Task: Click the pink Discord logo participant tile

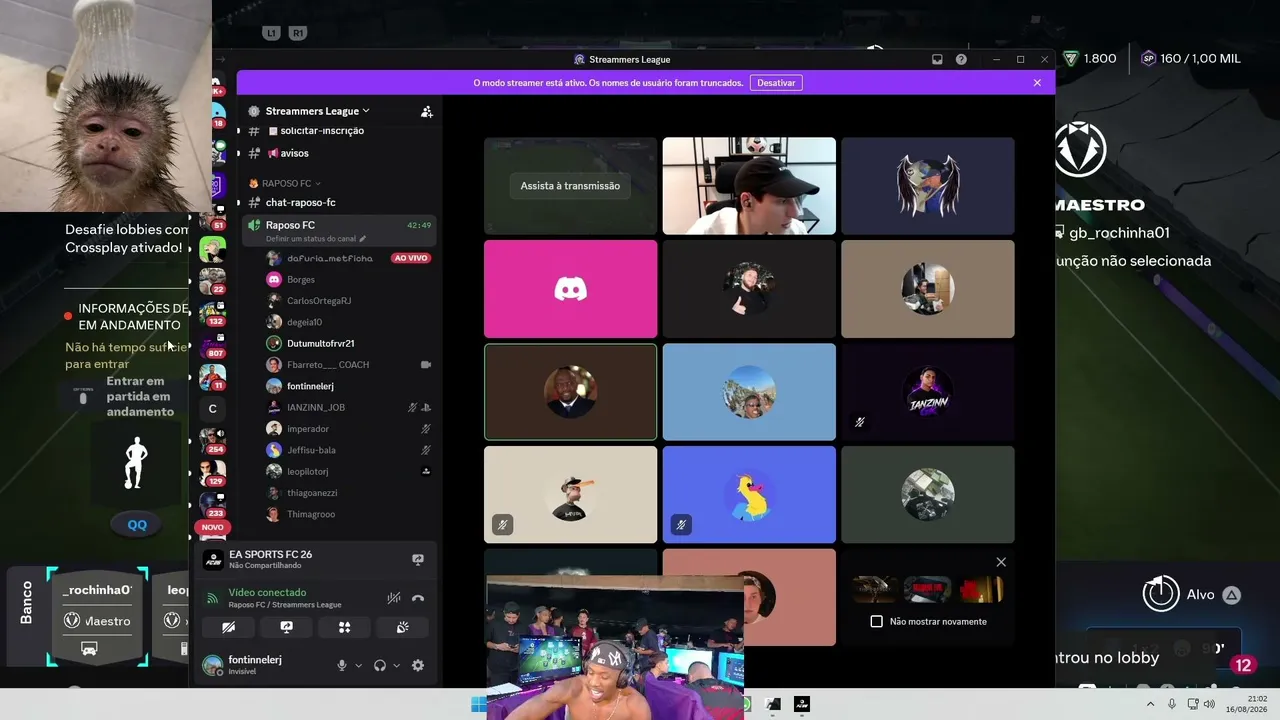Action: pos(571,289)
